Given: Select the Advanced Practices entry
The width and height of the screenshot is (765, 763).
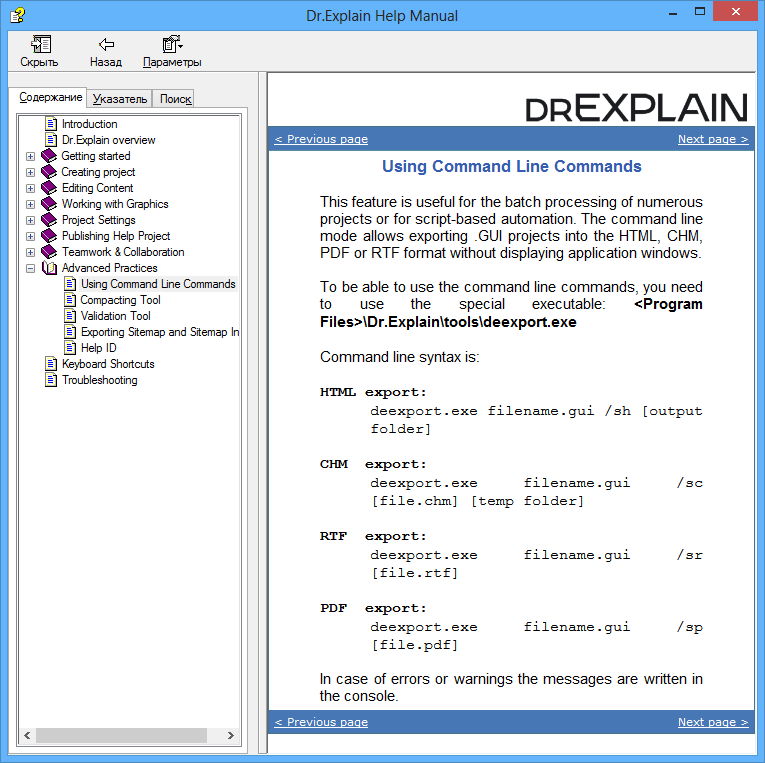Looking at the screenshot, I should click(x=110, y=268).
